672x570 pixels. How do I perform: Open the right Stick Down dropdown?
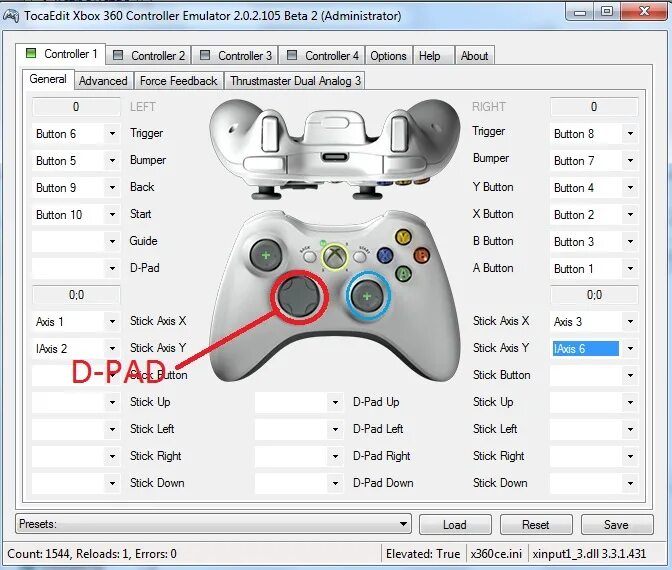coord(630,483)
